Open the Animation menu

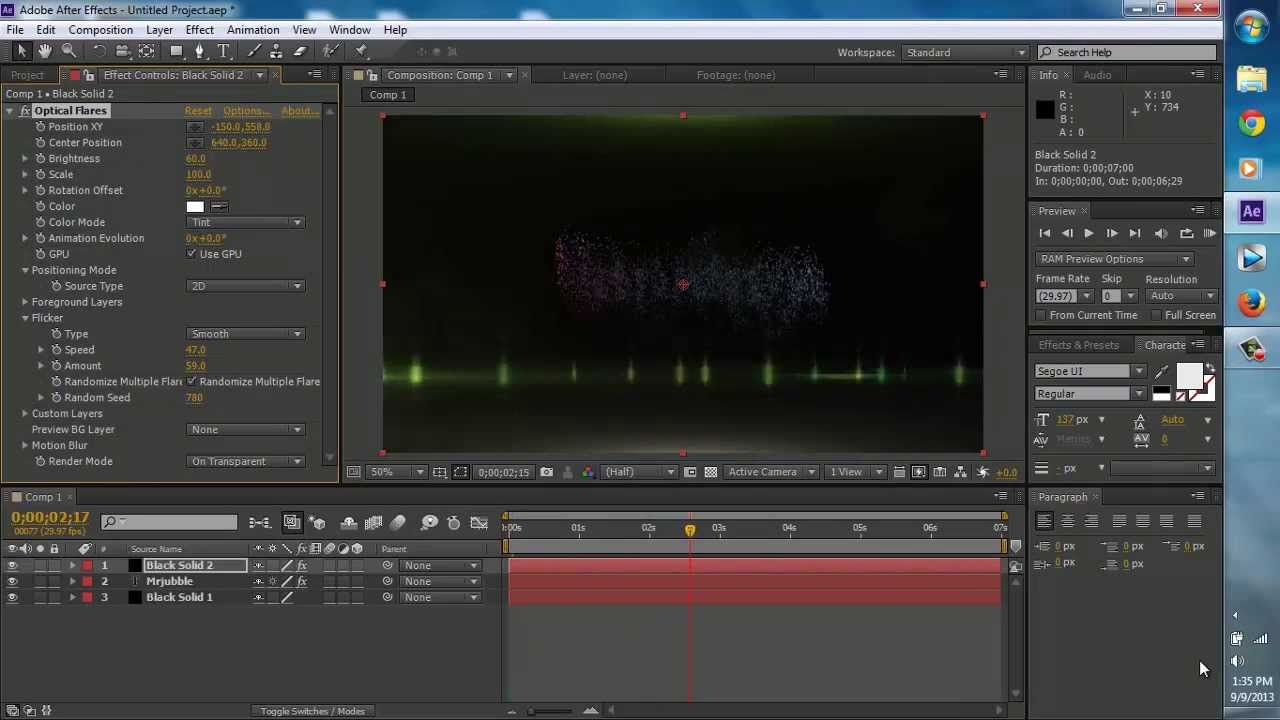252,30
